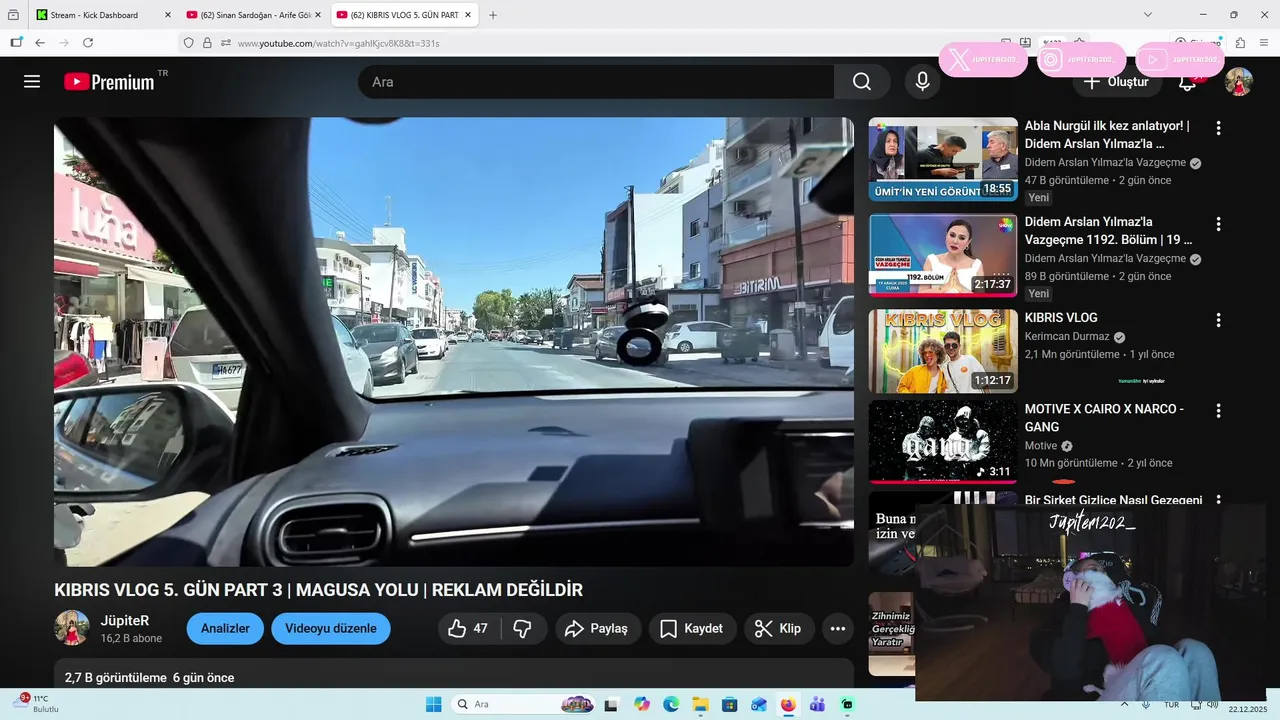Open options for KIBRIS VLOG suggestion
Image resolution: width=1280 pixels, height=720 pixels.
(1218, 320)
